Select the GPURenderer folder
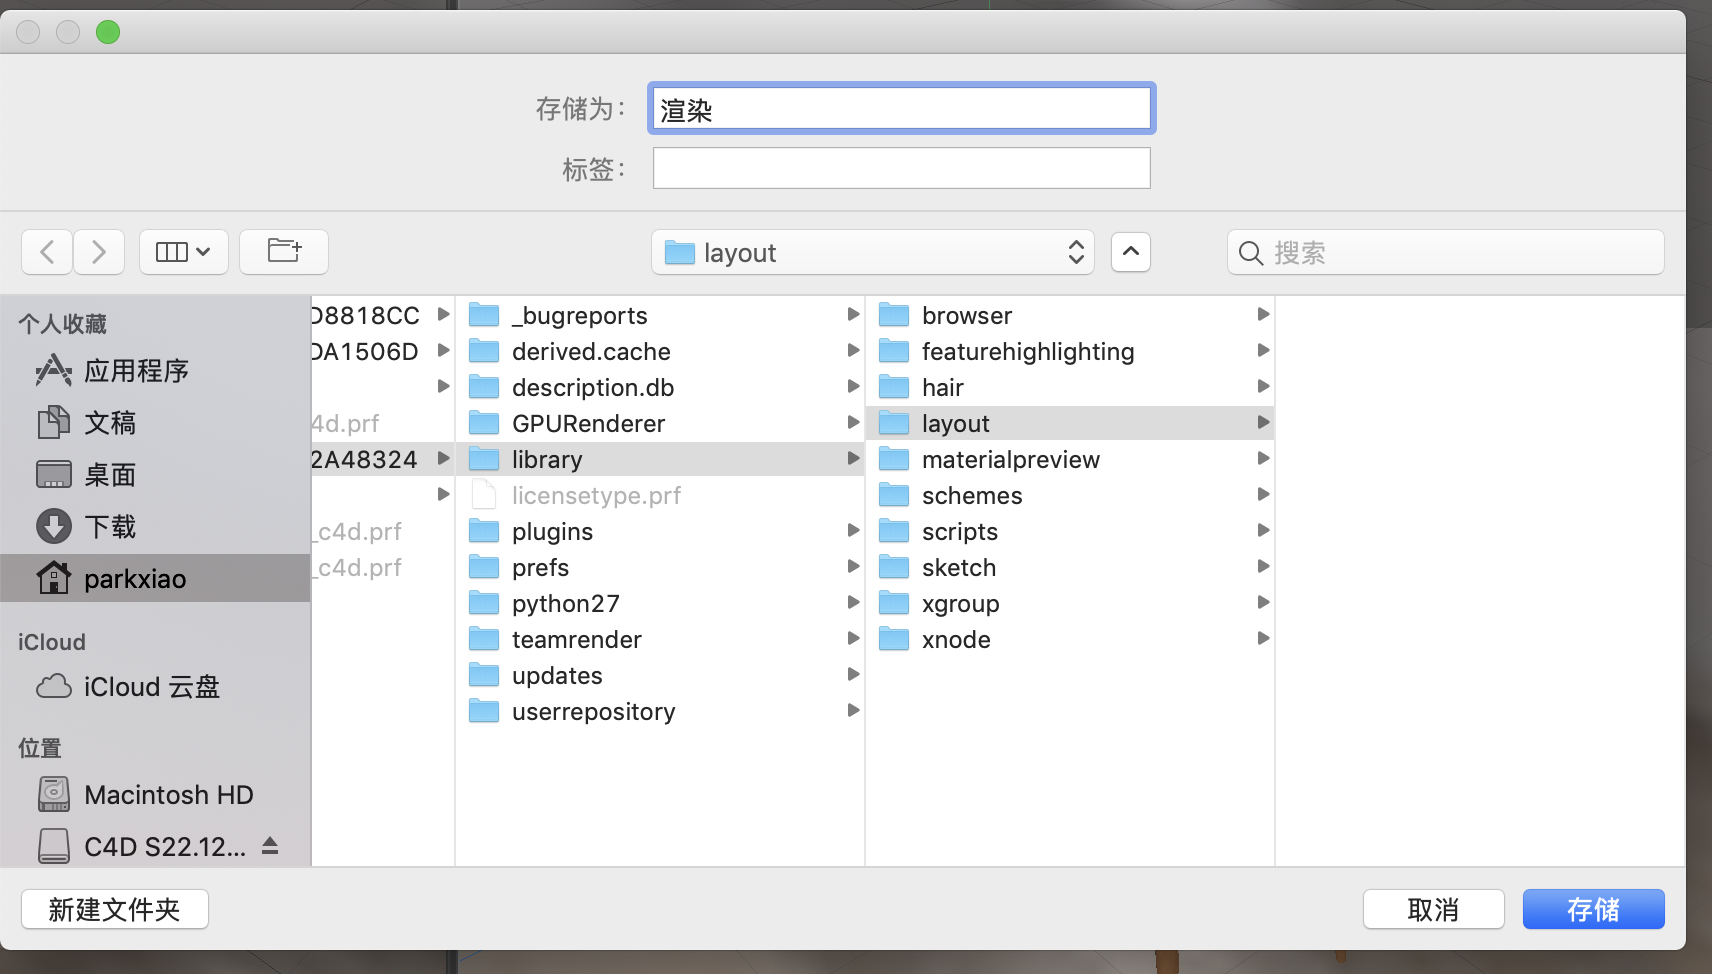 click(x=660, y=423)
